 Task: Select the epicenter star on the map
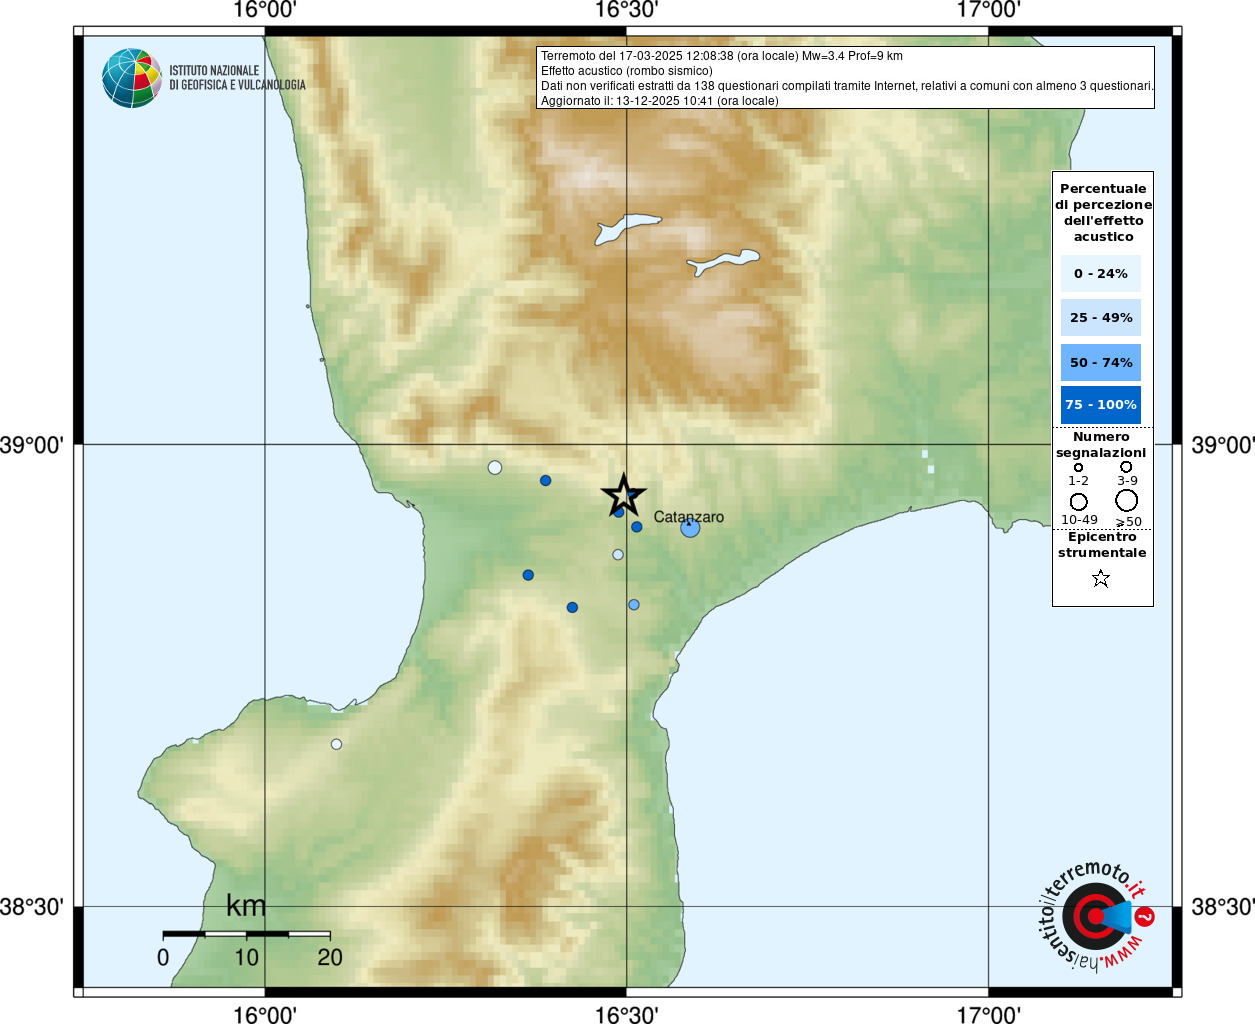click(623, 495)
